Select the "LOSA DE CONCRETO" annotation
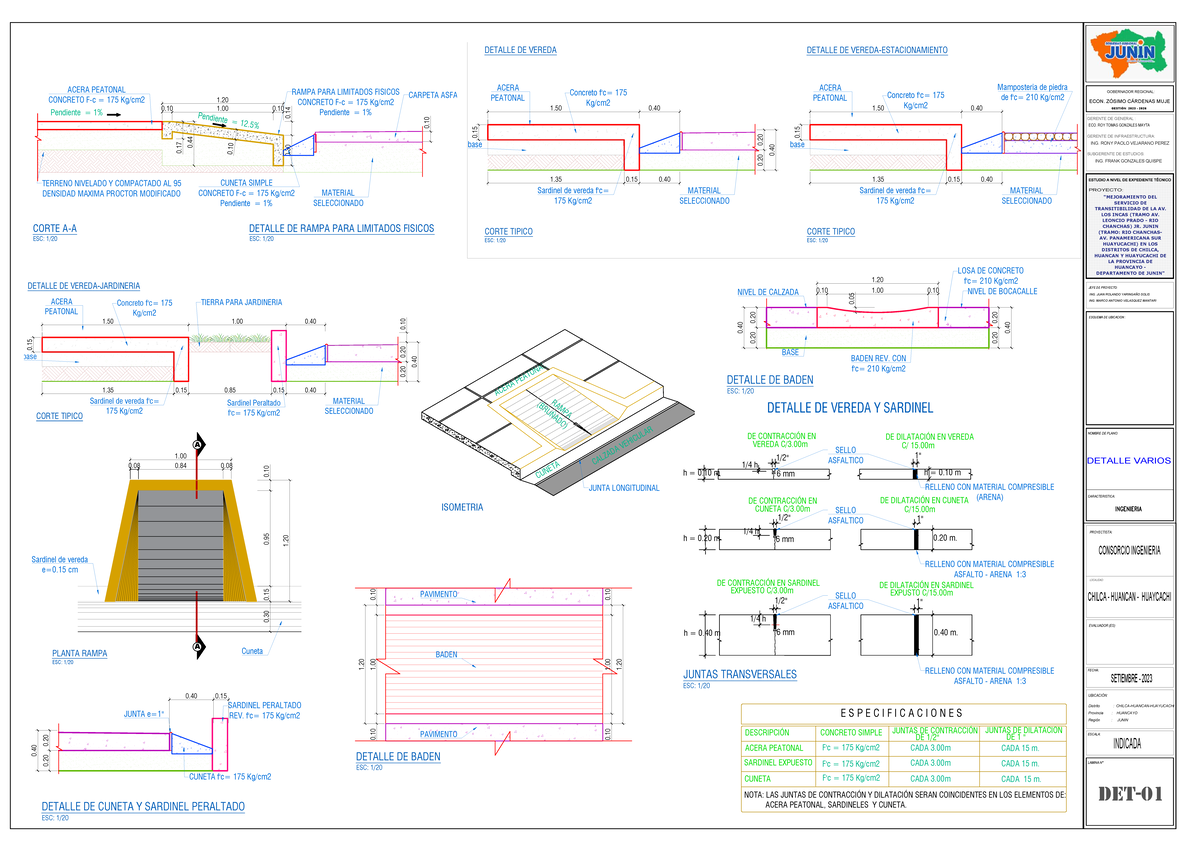The image size is (1200, 849). [x=990, y=271]
